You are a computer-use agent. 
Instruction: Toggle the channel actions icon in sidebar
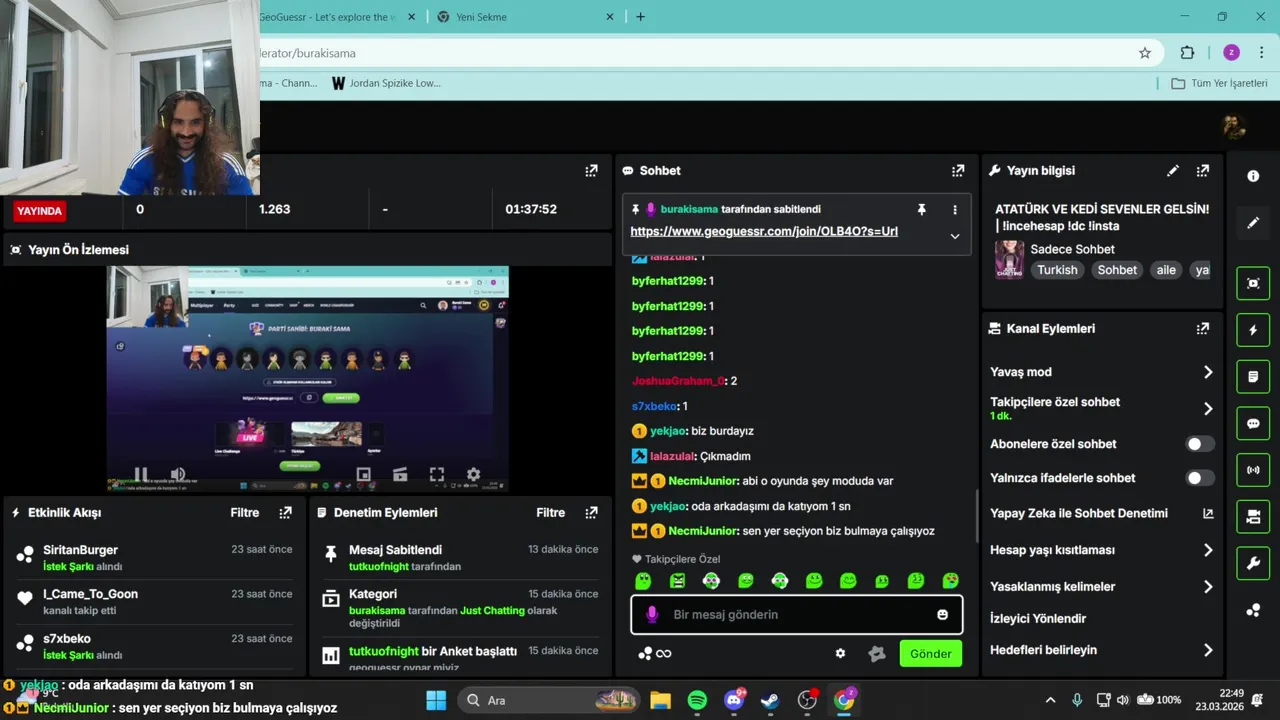tap(1253, 516)
